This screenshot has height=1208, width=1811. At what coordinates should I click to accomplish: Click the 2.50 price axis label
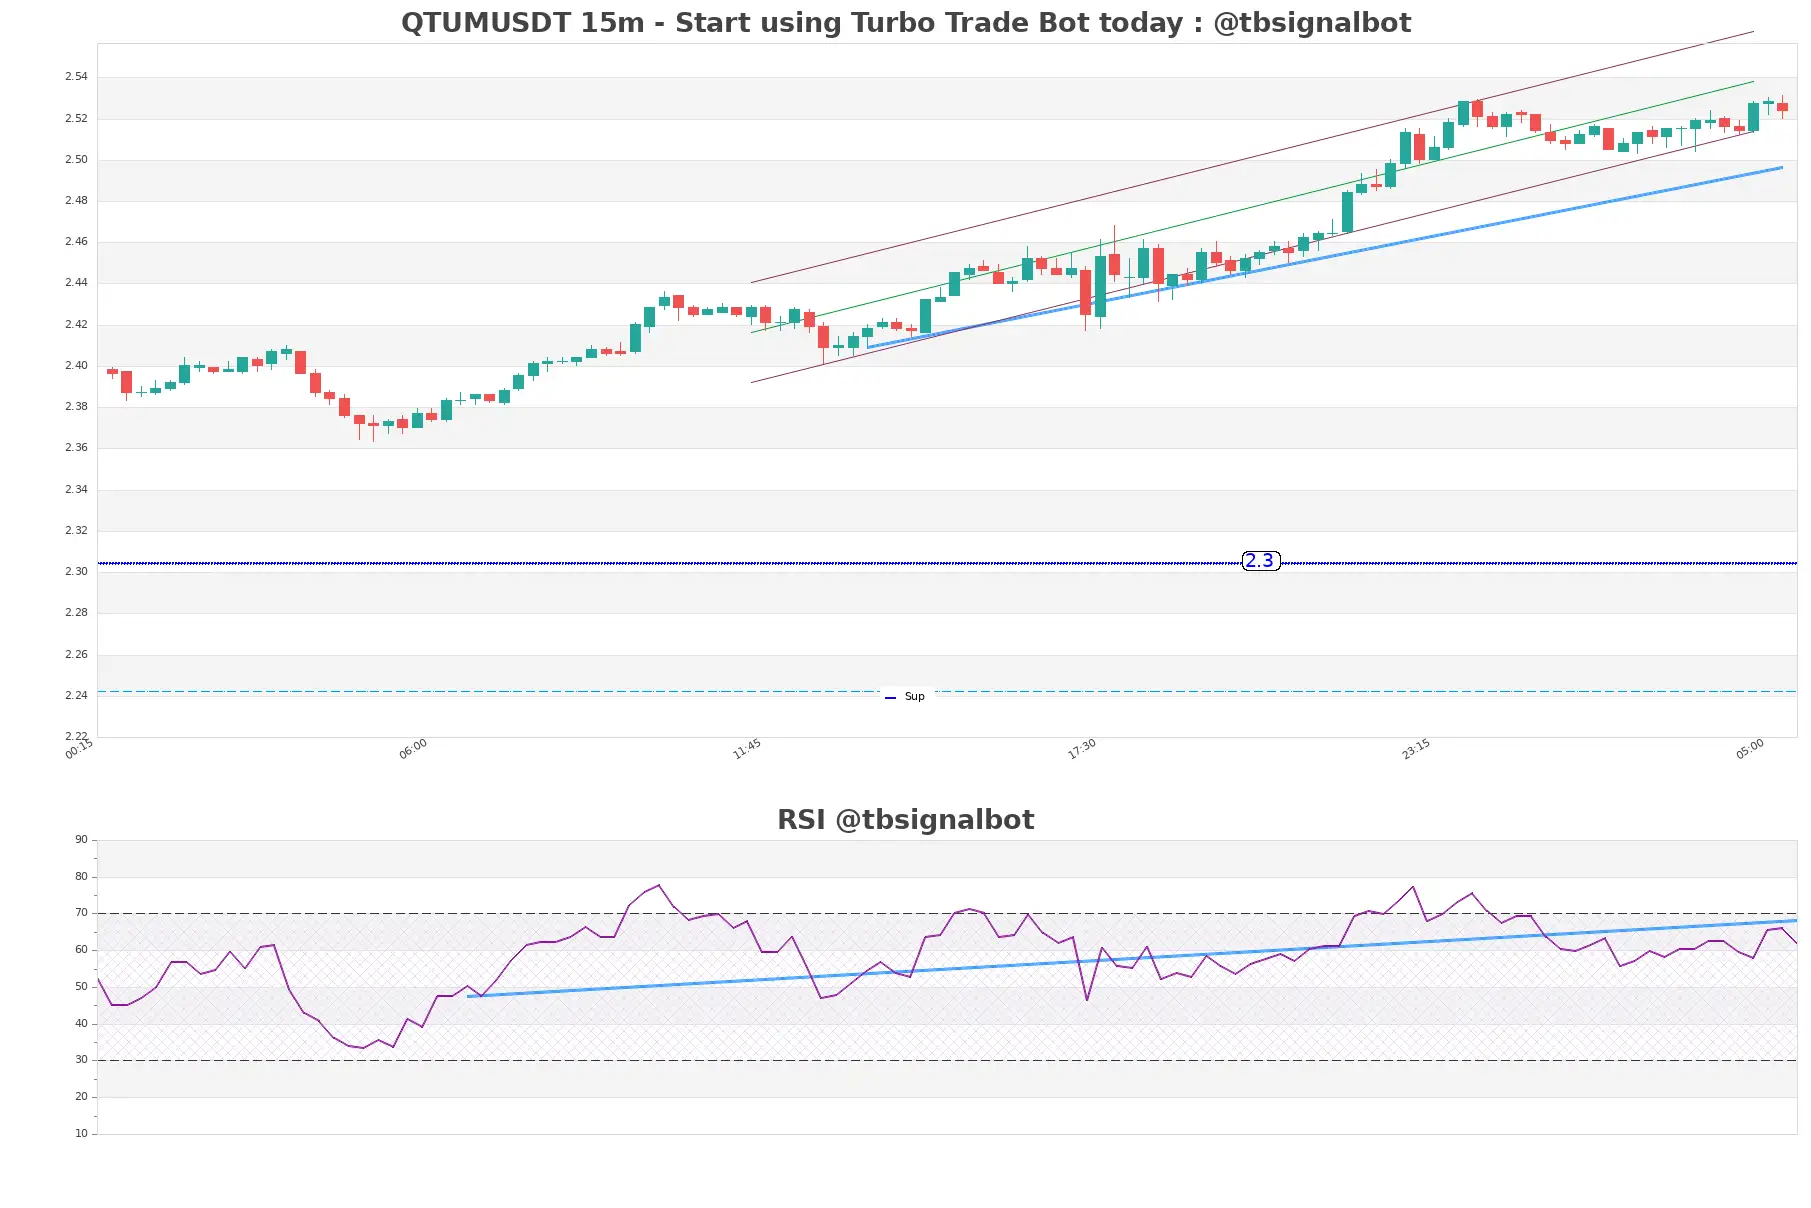pos(76,159)
